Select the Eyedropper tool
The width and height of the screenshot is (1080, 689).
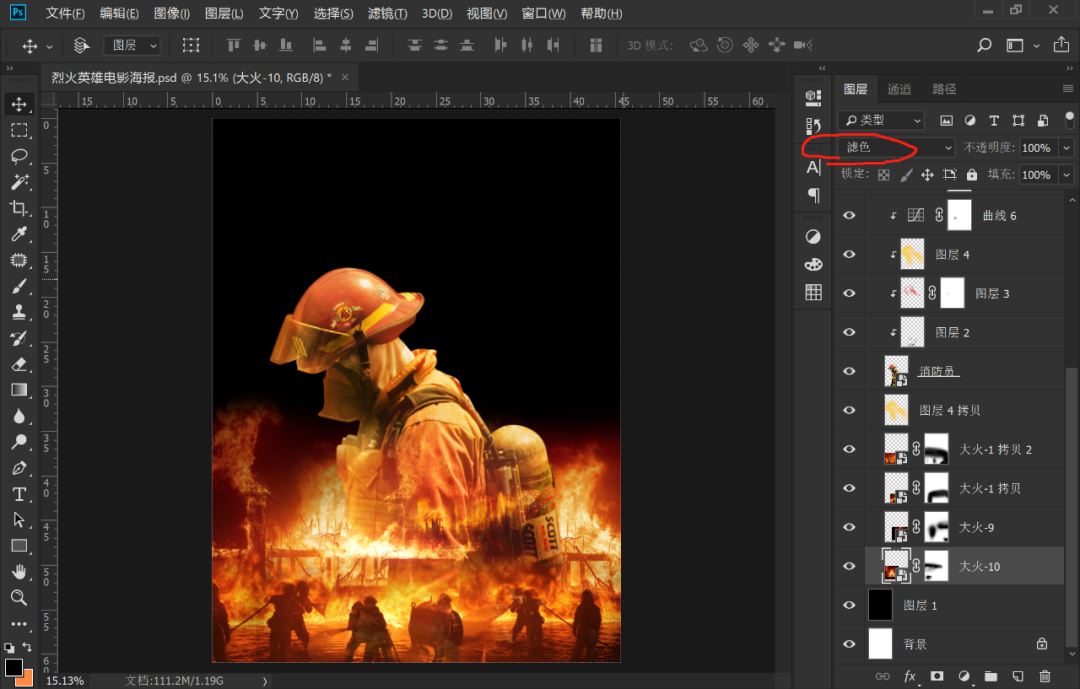[x=19, y=234]
